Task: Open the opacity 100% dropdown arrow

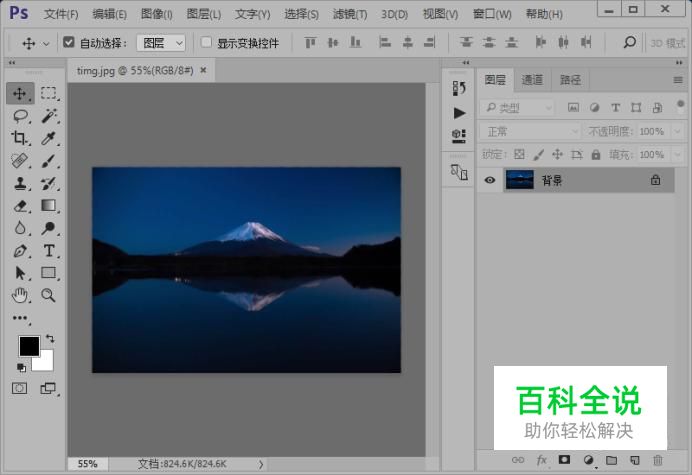Action: [677, 131]
